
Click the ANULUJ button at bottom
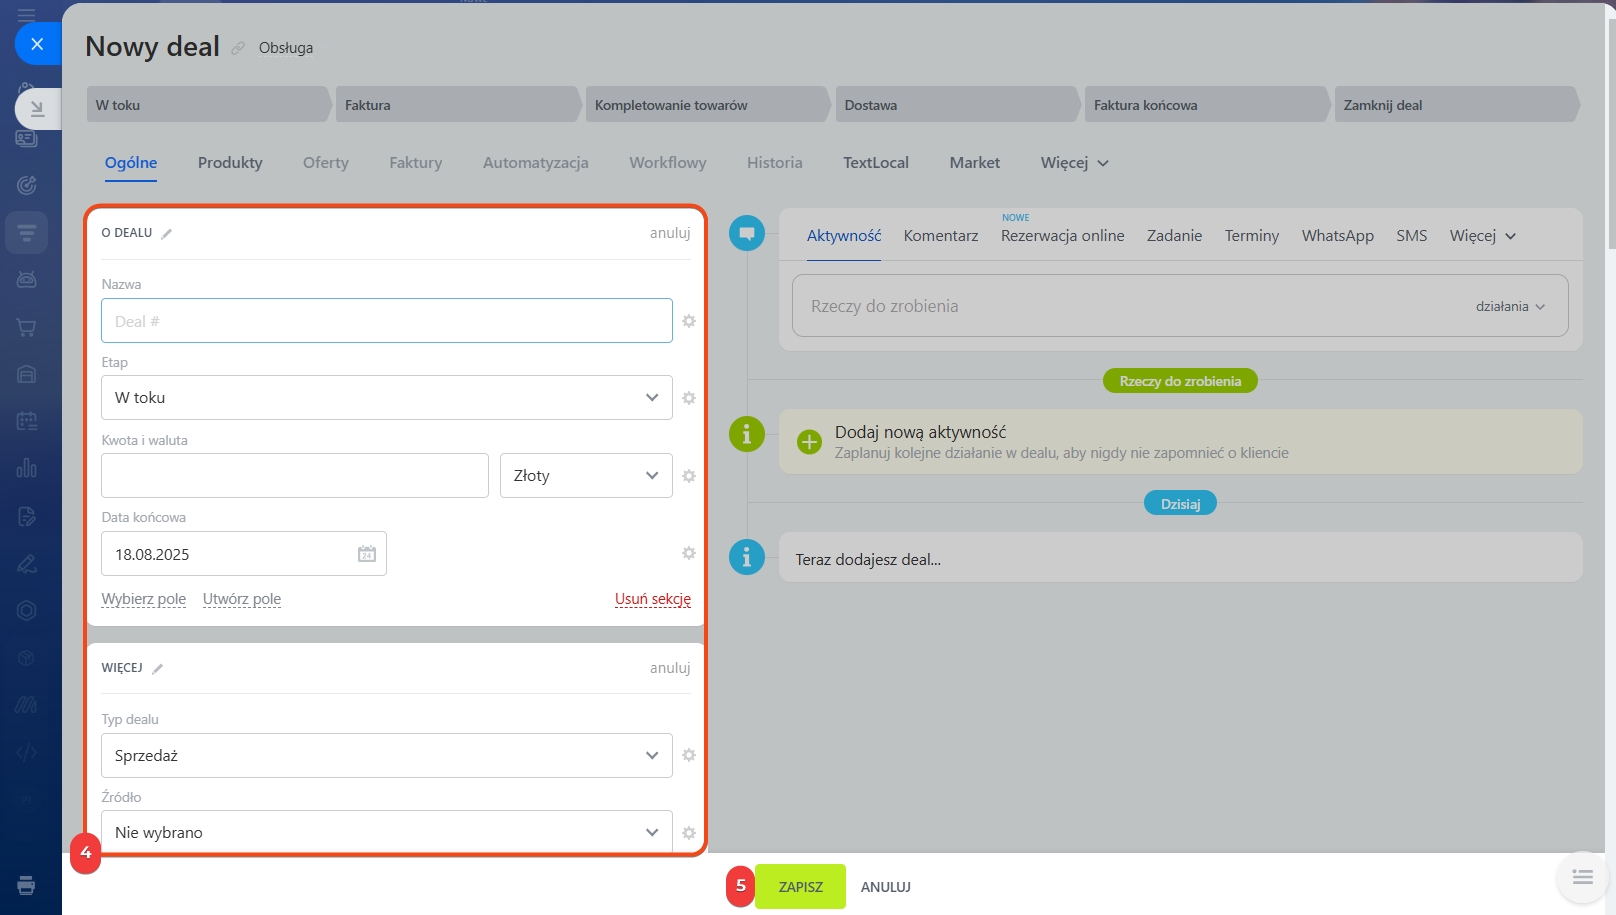pyautogui.click(x=886, y=887)
